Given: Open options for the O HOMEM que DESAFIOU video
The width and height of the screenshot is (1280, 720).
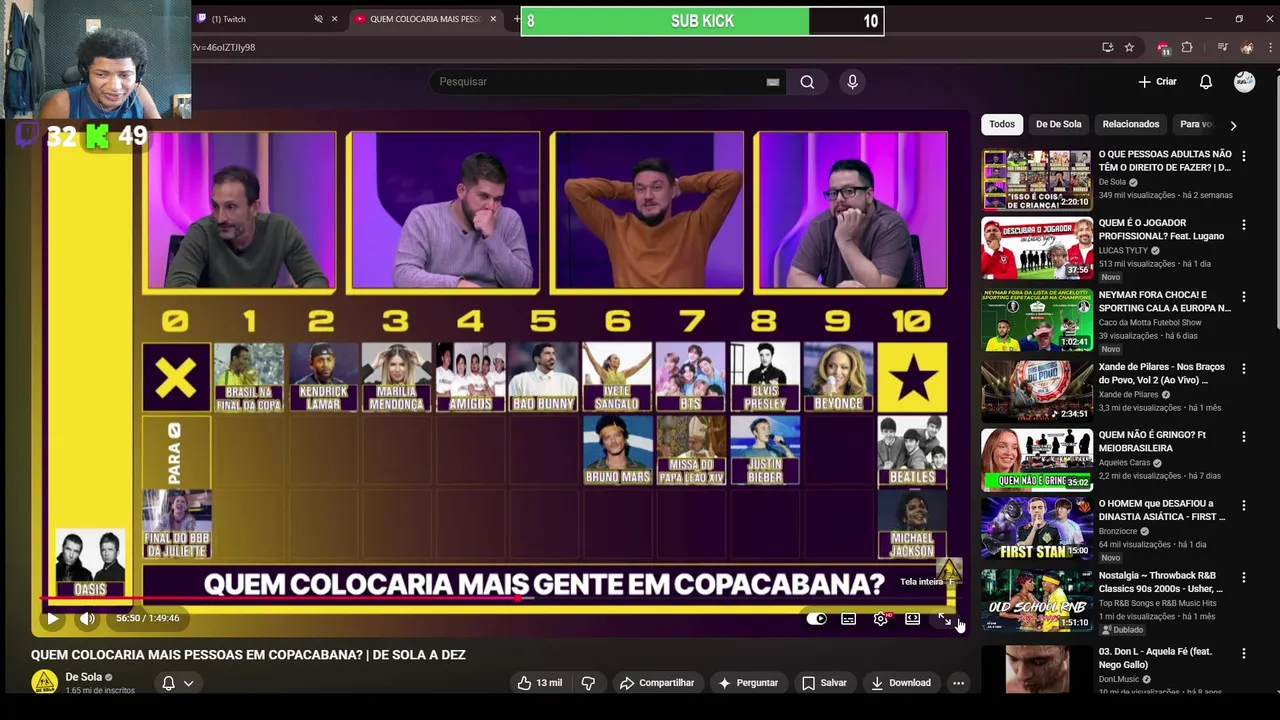Looking at the screenshot, I should [x=1244, y=506].
